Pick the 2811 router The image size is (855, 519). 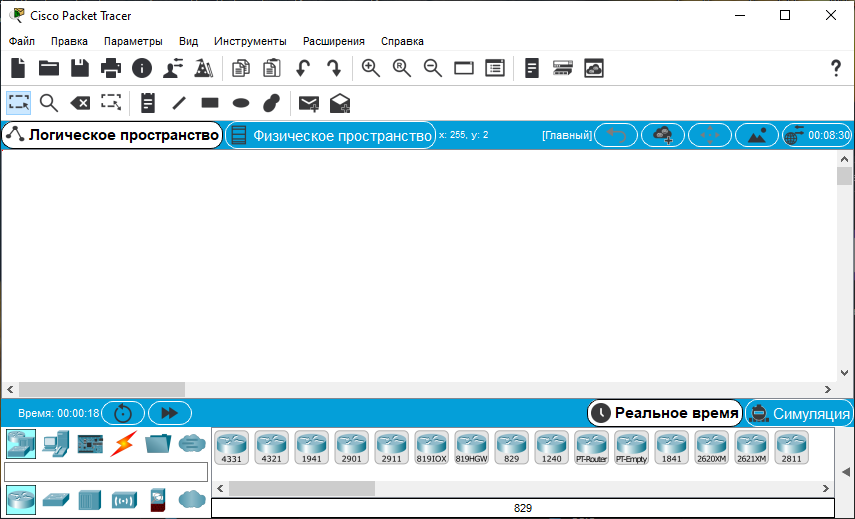point(791,448)
